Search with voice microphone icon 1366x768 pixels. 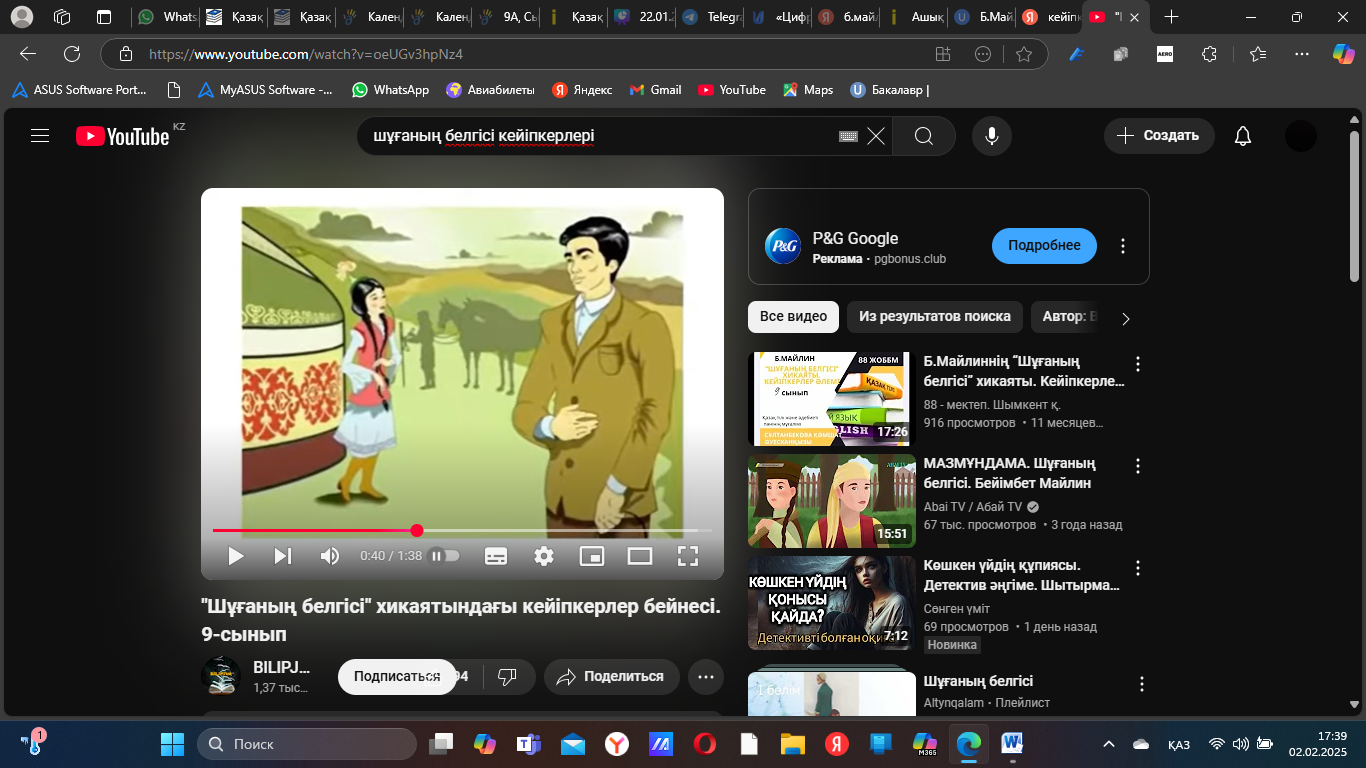point(991,136)
